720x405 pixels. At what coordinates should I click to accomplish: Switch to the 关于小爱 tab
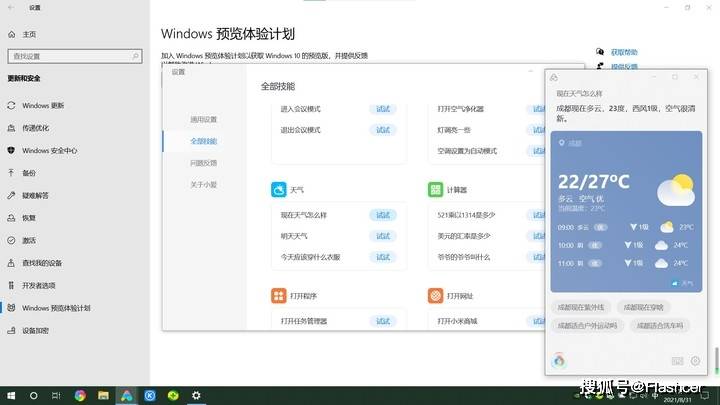[203, 185]
